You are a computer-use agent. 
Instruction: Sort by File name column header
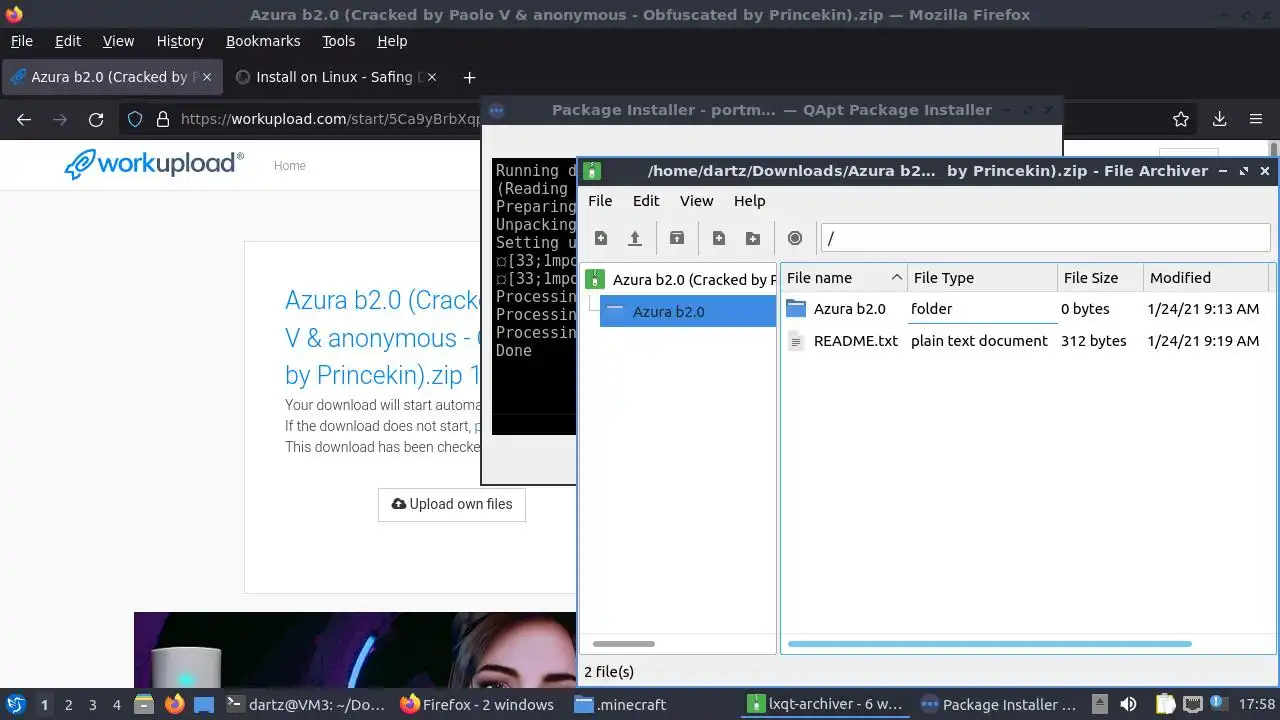843,278
